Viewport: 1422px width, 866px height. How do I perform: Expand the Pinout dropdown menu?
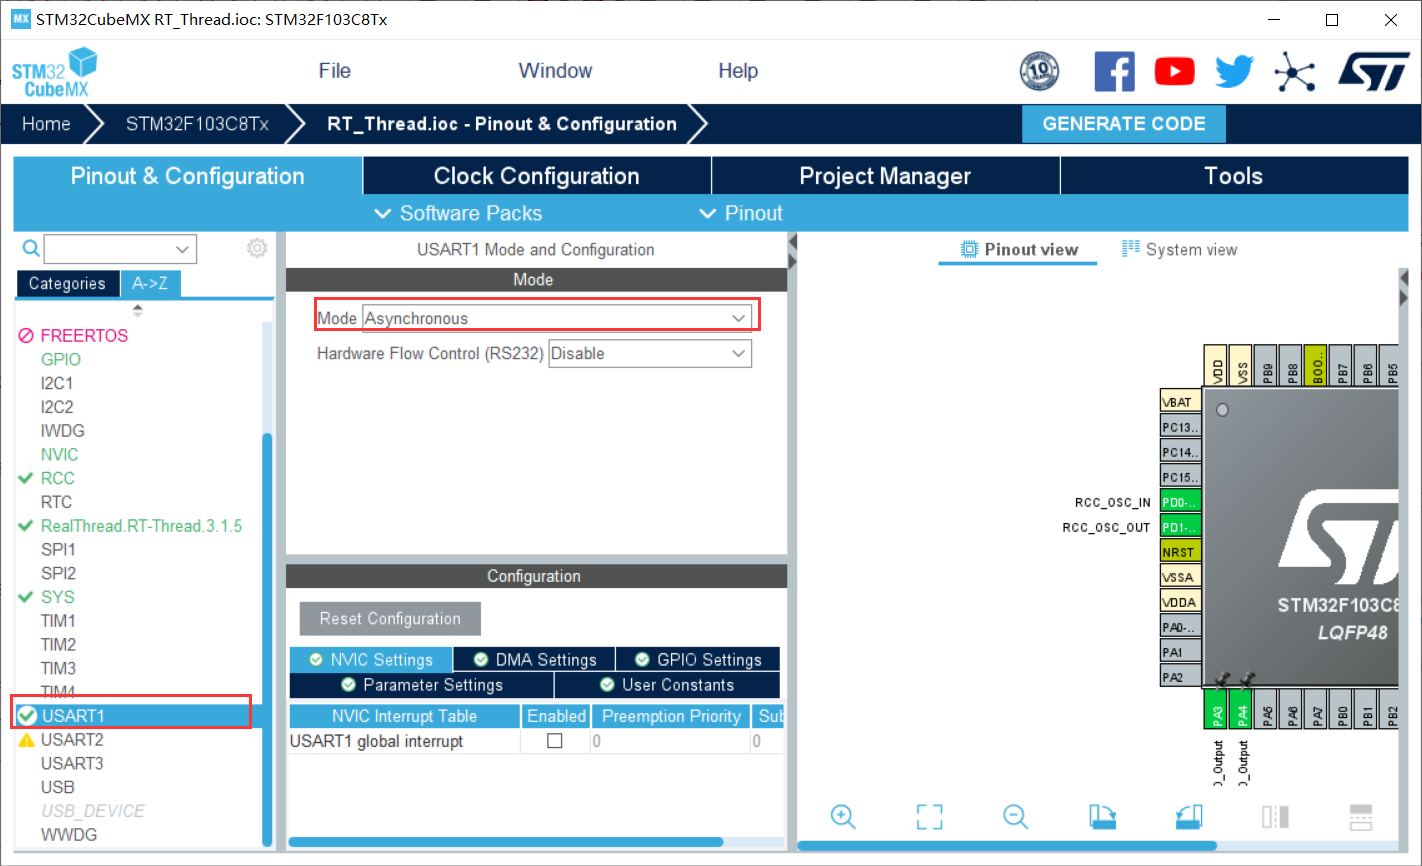741,213
